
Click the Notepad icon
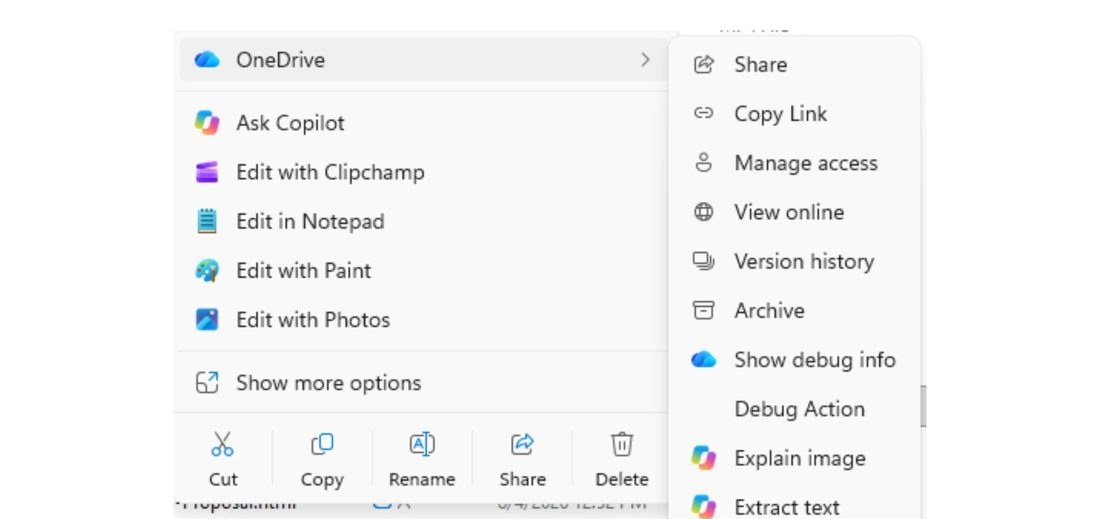(x=207, y=221)
